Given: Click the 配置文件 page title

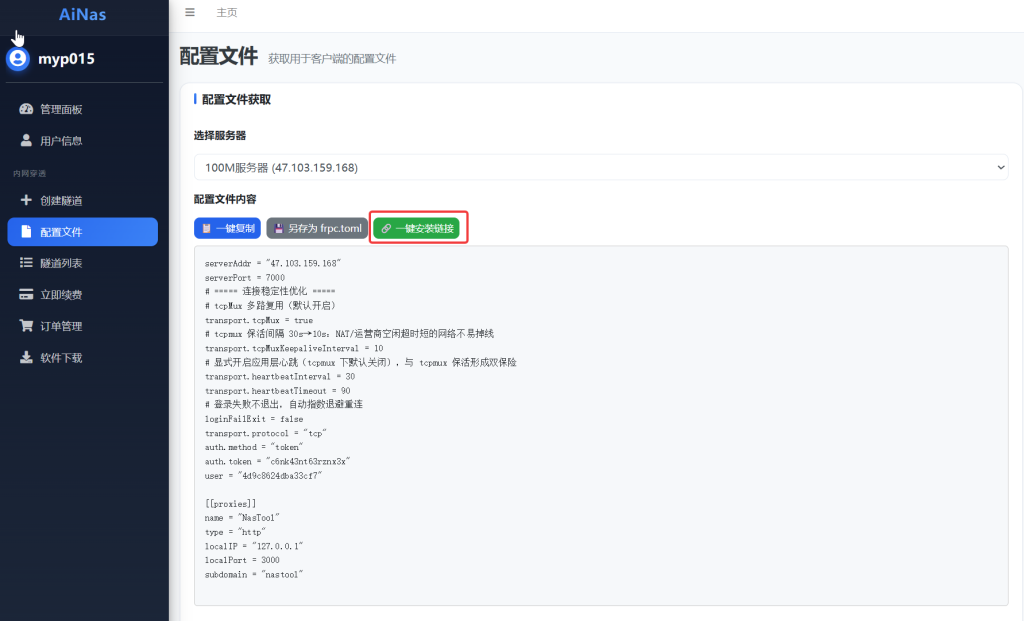Looking at the screenshot, I should point(219,56).
